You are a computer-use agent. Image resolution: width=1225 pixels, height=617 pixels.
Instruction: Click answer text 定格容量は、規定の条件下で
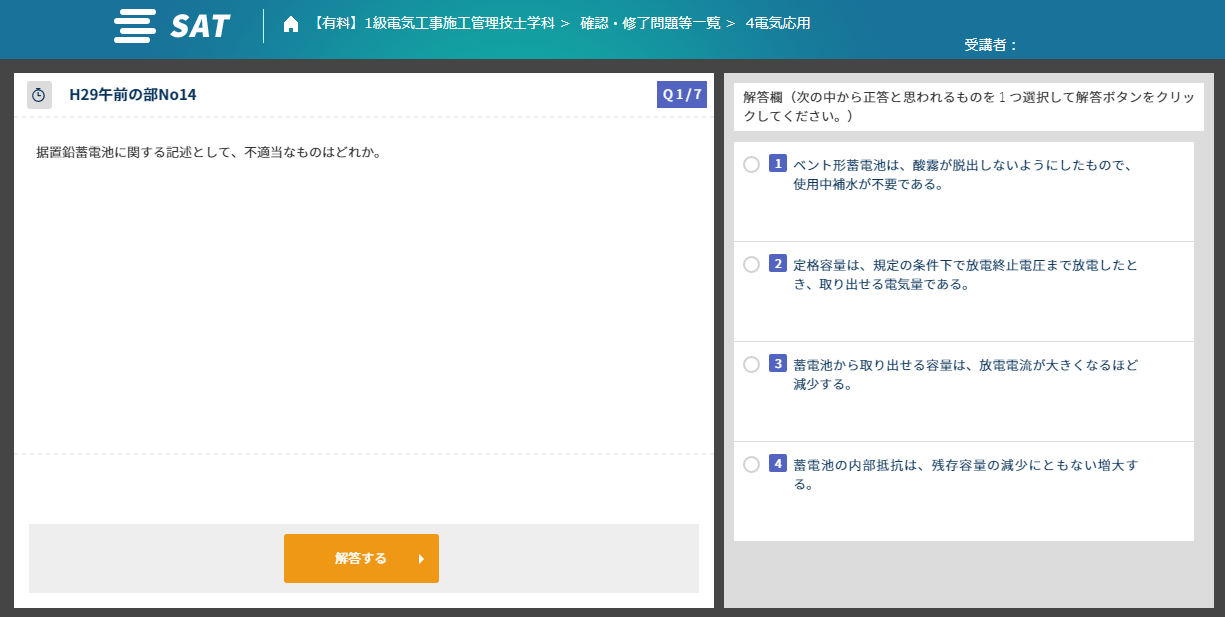(965, 274)
